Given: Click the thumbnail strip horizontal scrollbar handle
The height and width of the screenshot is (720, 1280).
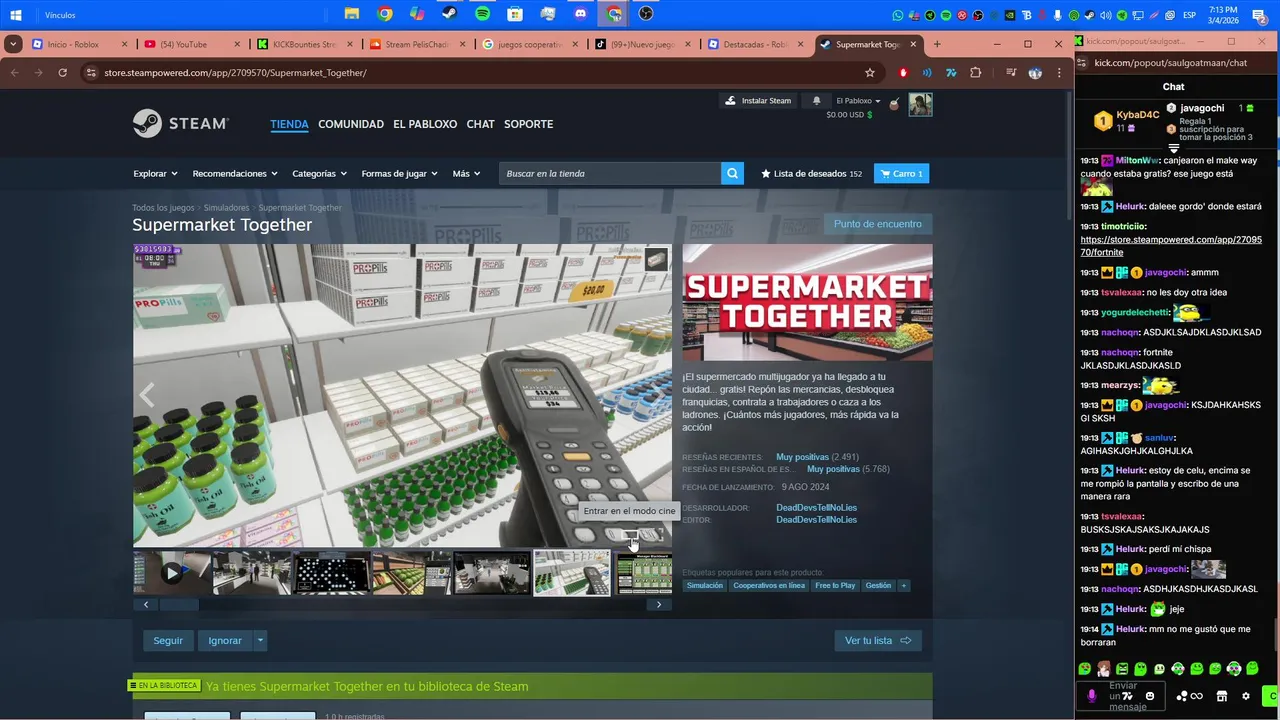Looking at the screenshot, I should point(179,604).
